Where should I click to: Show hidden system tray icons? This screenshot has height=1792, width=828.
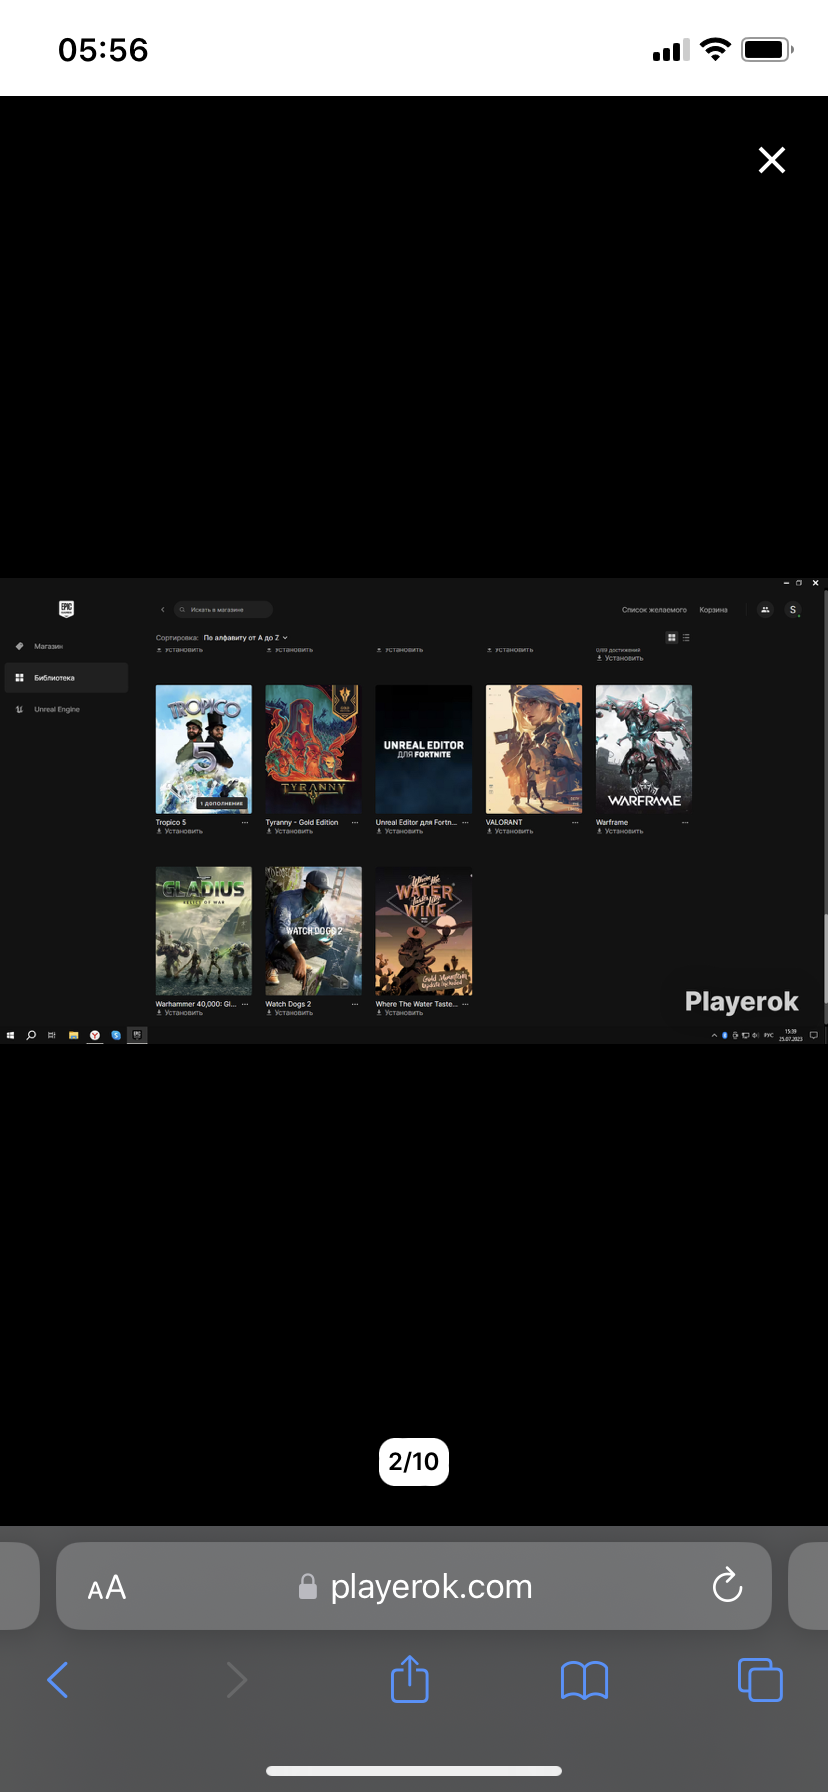[x=714, y=1035]
